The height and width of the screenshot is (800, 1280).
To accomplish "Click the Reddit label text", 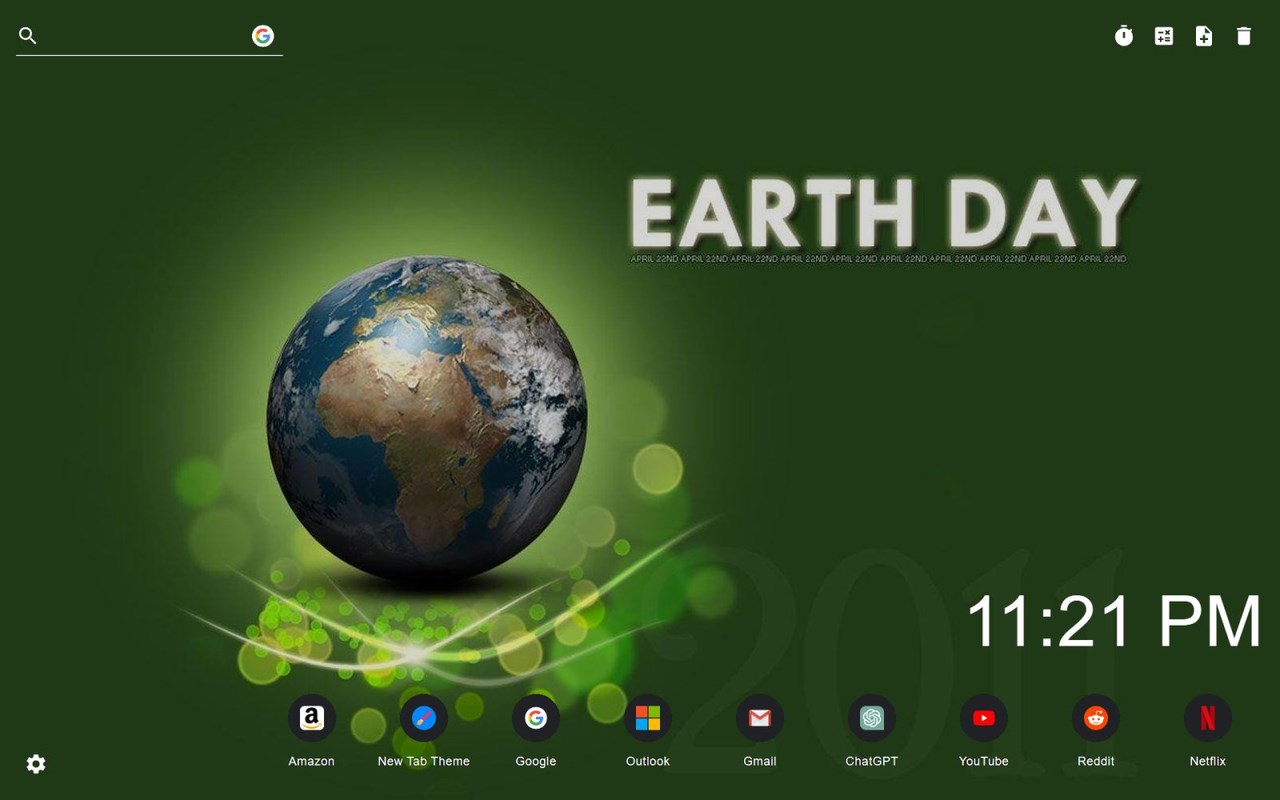I will (x=1096, y=761).
